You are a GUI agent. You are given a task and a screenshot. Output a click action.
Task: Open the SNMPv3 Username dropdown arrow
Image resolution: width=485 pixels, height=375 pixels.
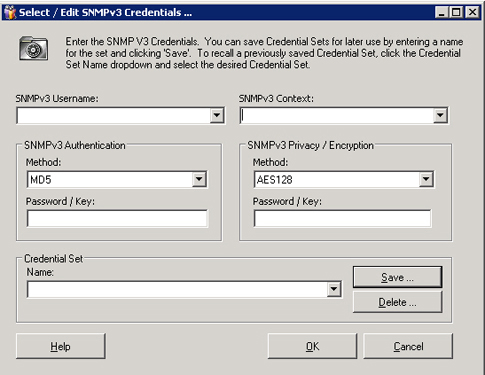pos(217,116)
